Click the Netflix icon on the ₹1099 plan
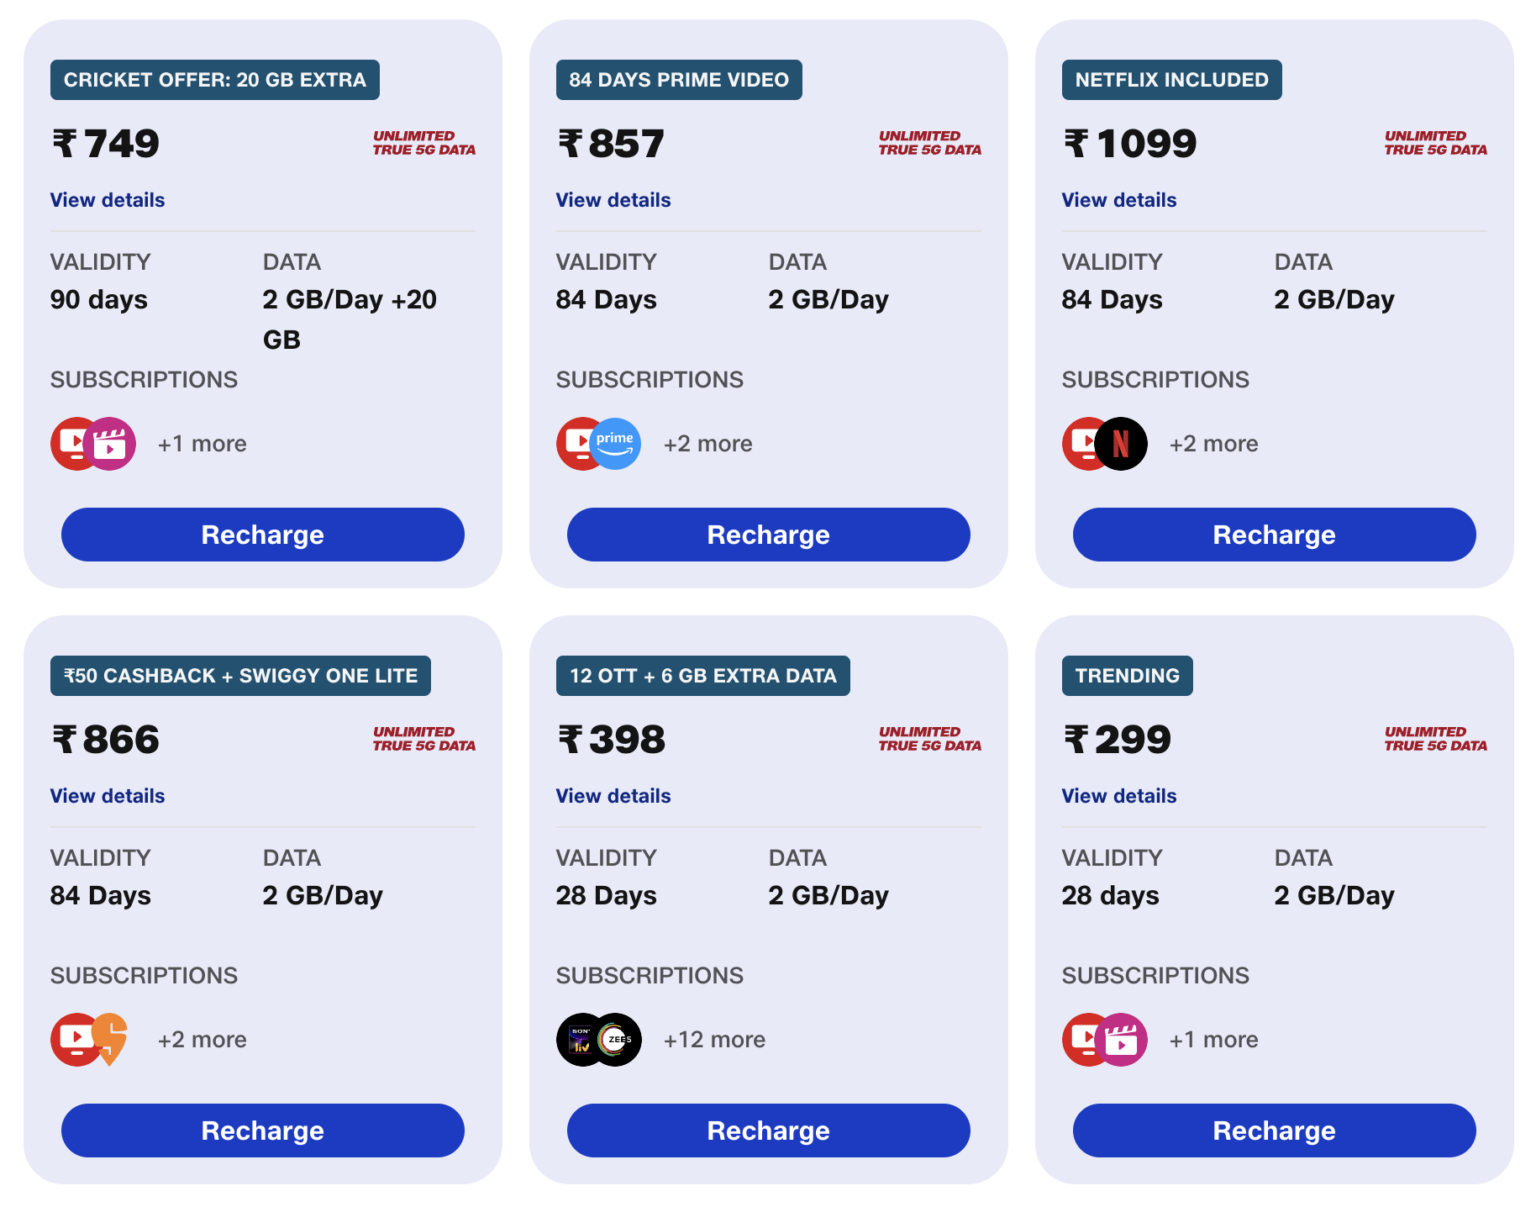 [1124, 443]
